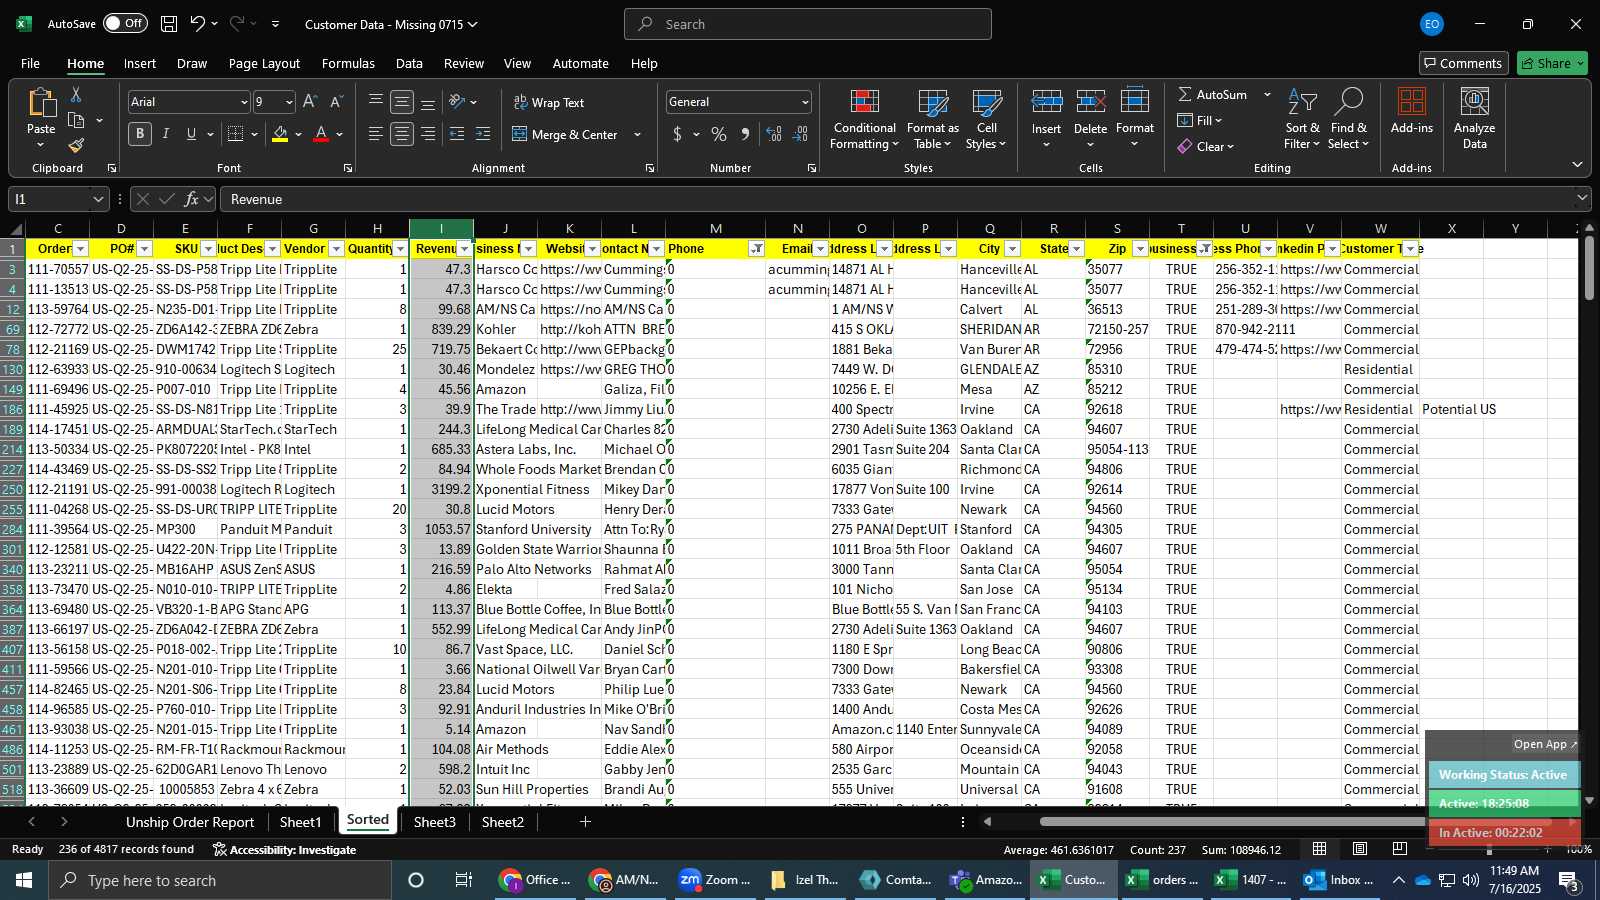Increase decimal places
The width and height of the screenshot is (1600, 900).
coord(773,134)
